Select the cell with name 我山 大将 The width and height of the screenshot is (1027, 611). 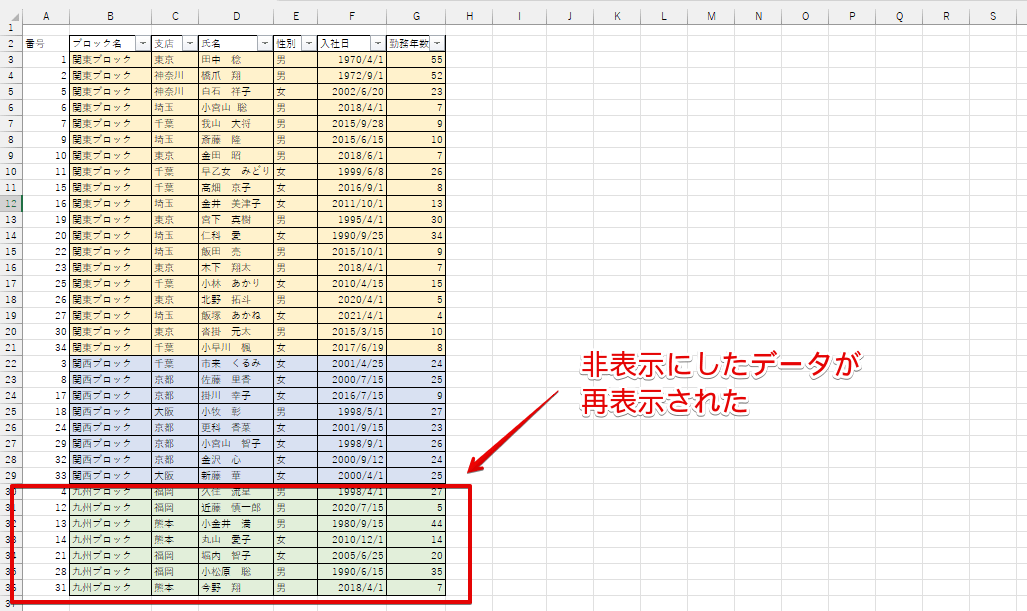click(x=236, y=123)
